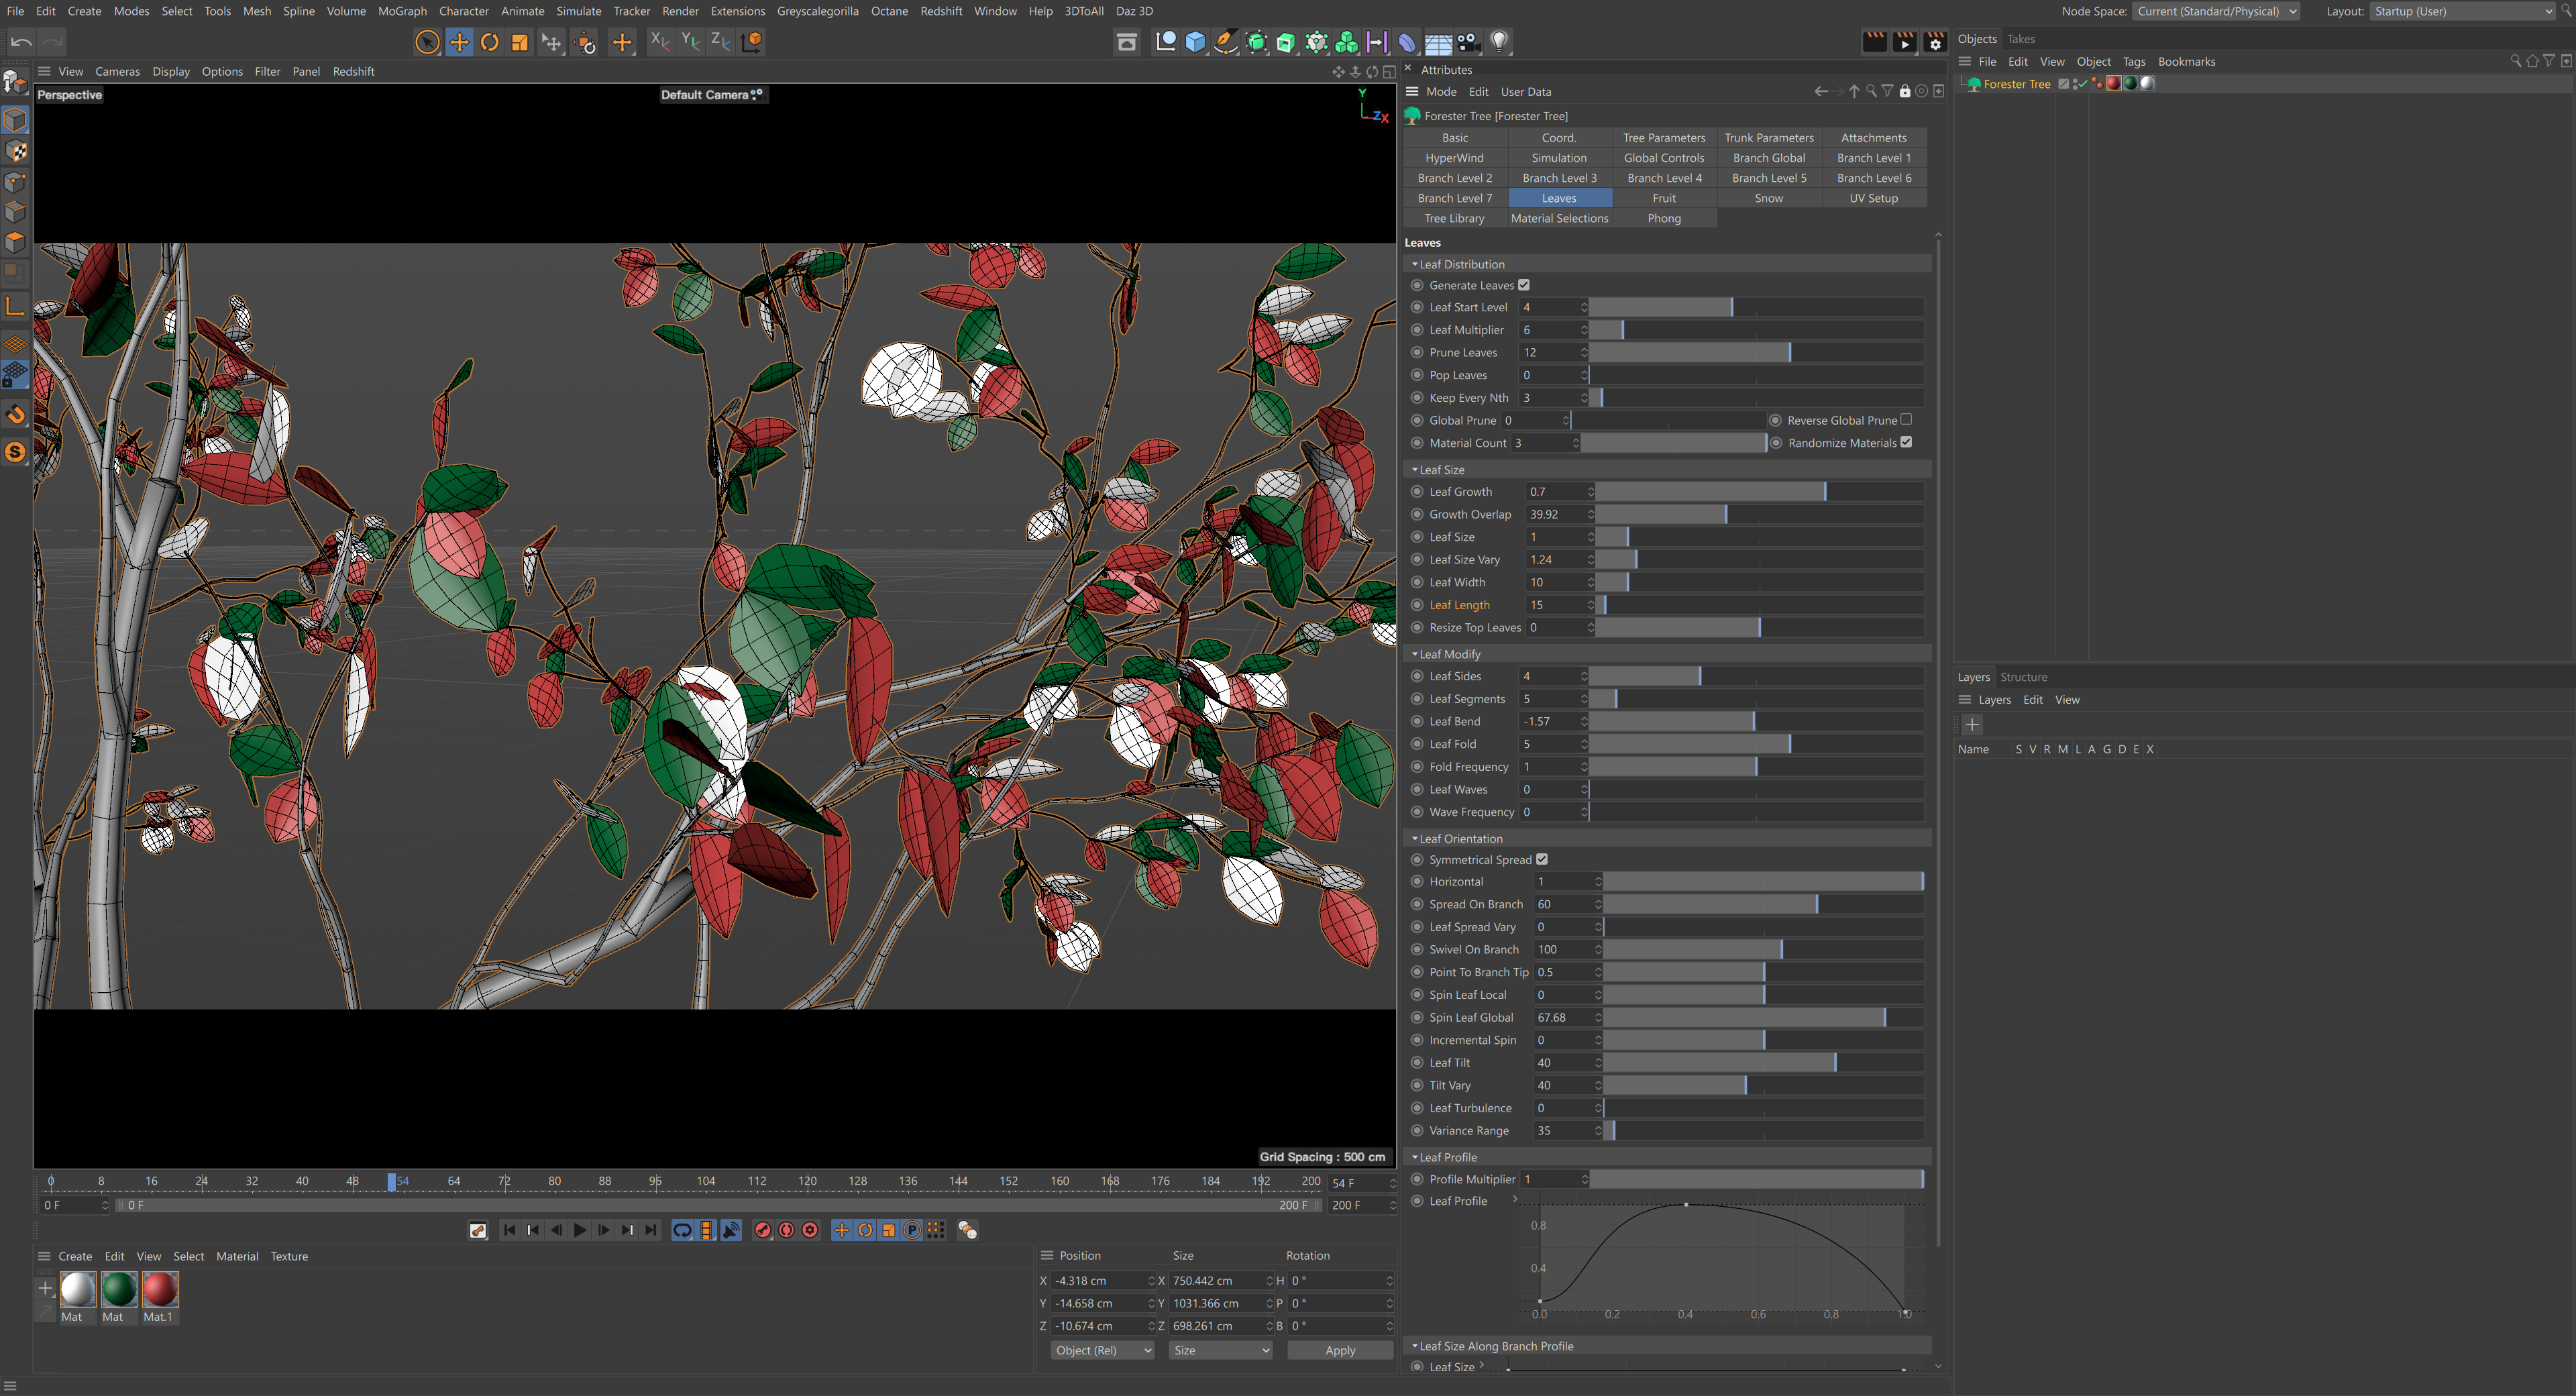Add a Camera object
The width and height of the screenshot is (2576, 1396).
[1469, 42]
